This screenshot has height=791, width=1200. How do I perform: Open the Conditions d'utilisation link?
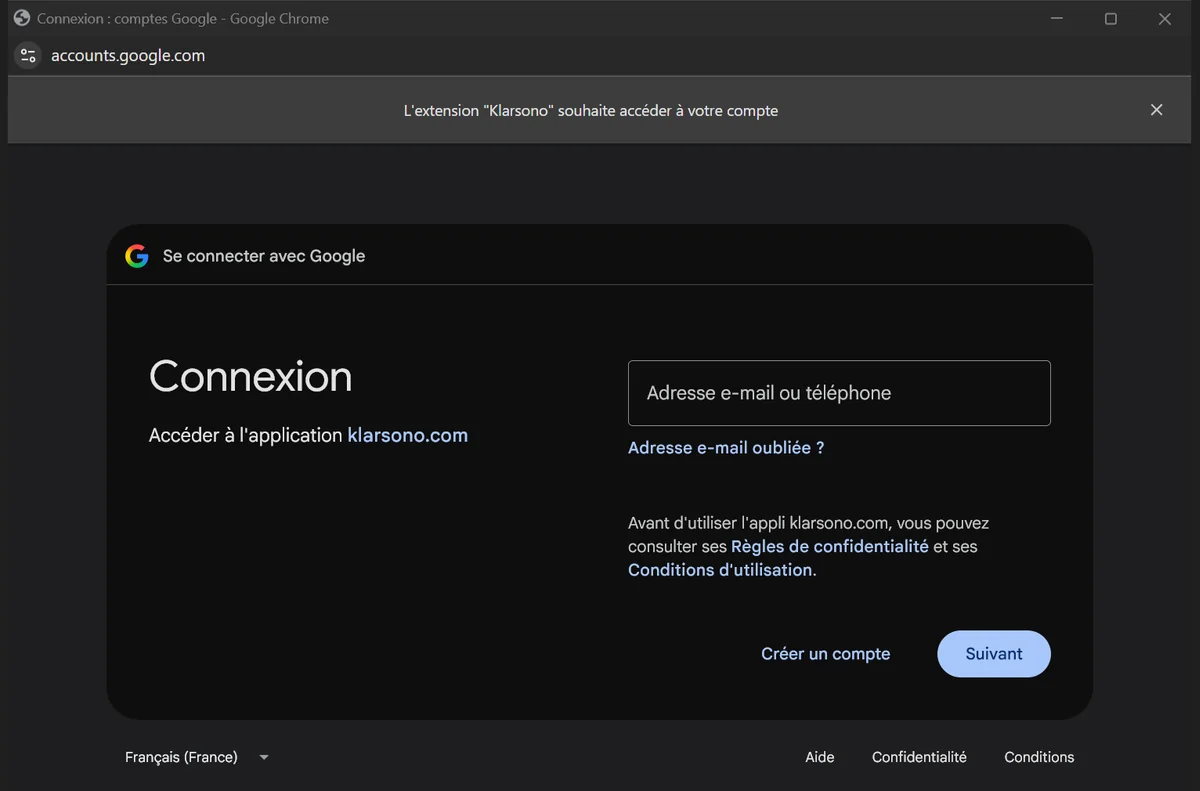point(720,570)
